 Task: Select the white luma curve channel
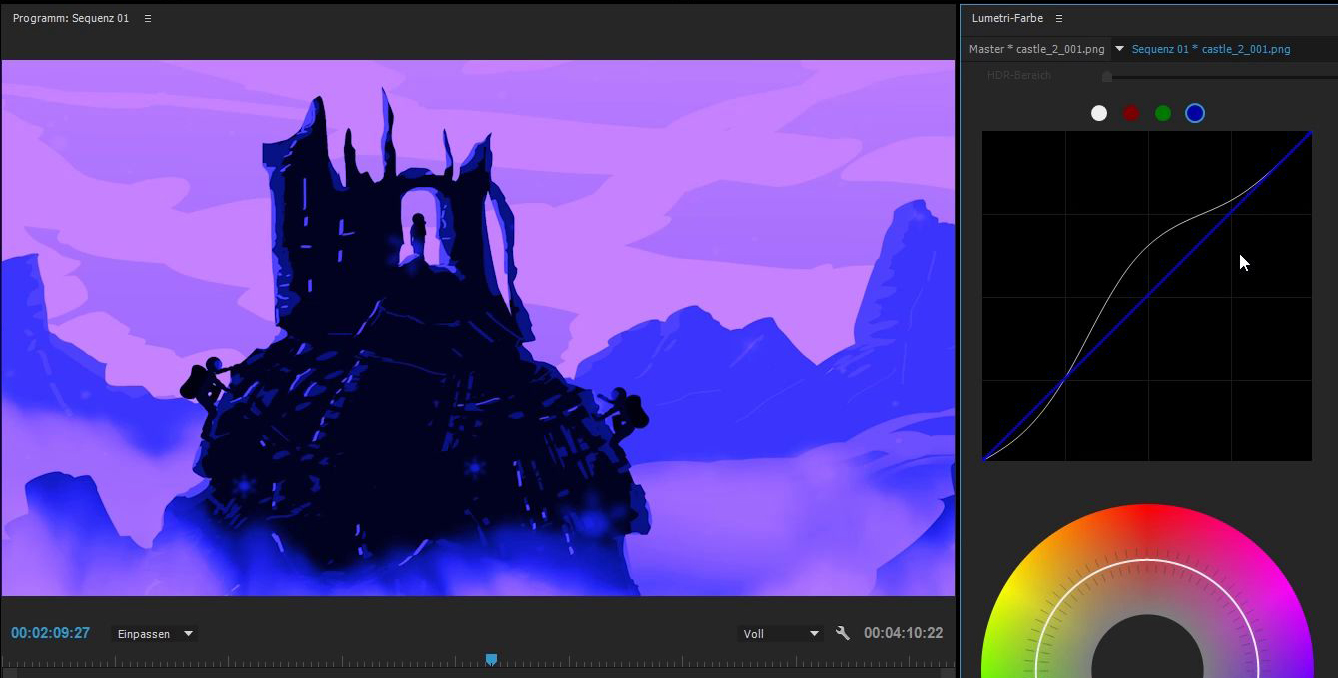1099,113
